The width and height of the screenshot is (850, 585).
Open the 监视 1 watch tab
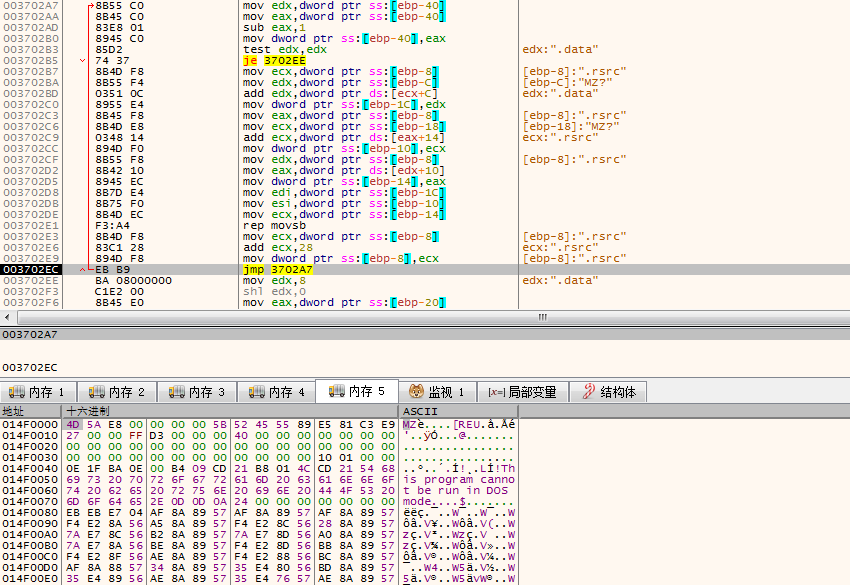pos(437,391)
